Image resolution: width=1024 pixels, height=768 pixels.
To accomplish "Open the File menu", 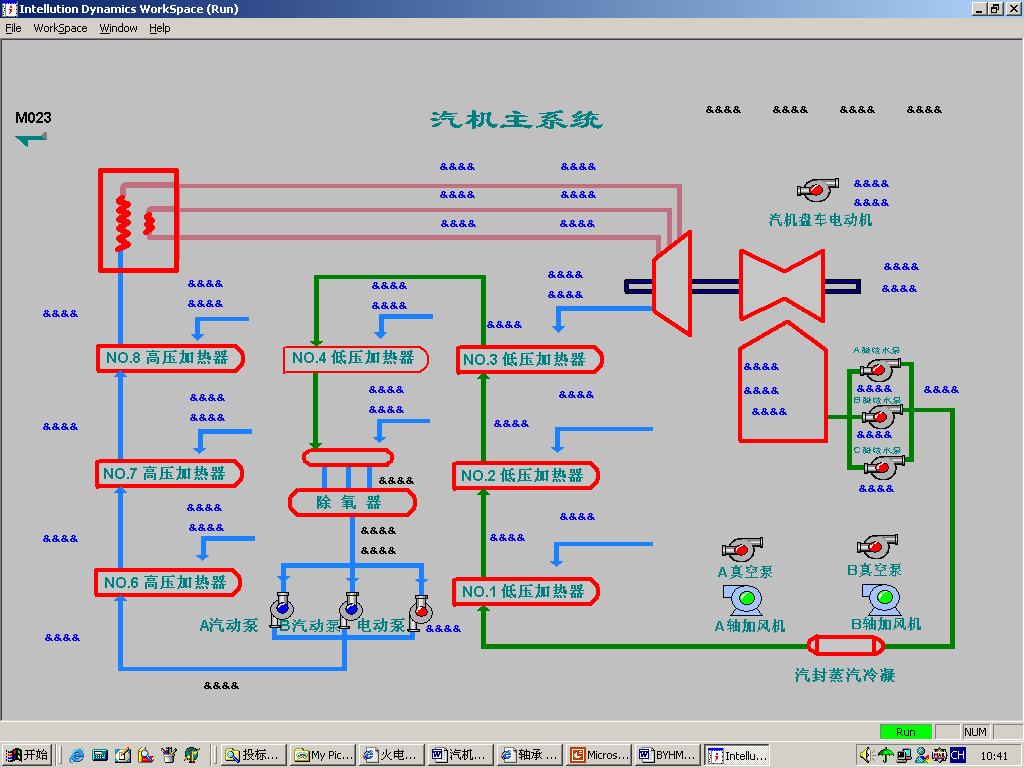I will pos(13,28).
